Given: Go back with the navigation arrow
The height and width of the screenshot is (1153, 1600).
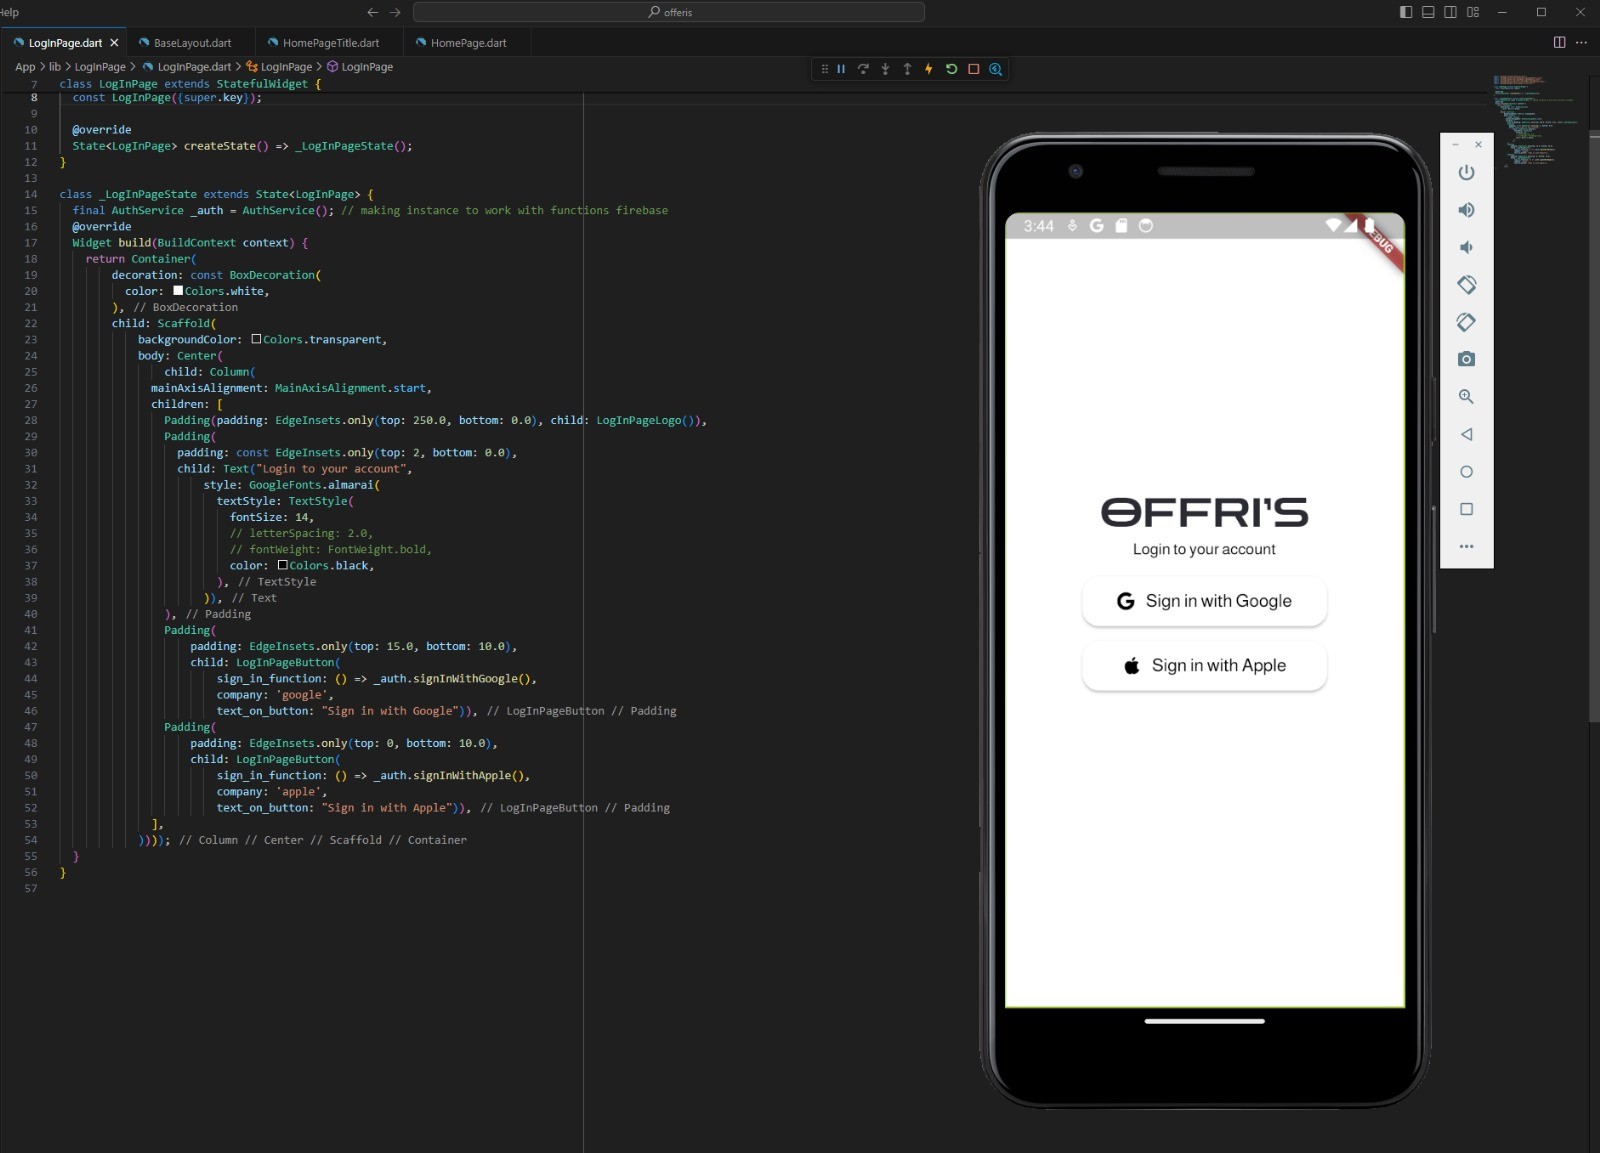Looking at the screenshot, I should 372,12.
